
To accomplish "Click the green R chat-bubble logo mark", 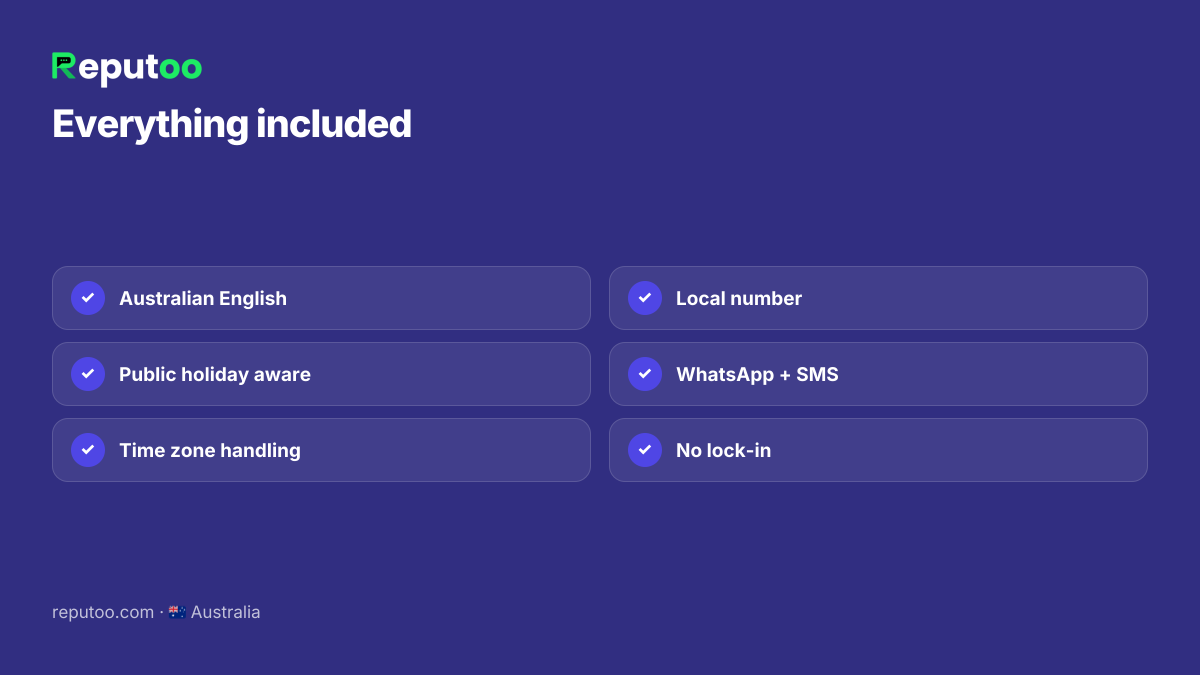I will [x=64, y=66].
